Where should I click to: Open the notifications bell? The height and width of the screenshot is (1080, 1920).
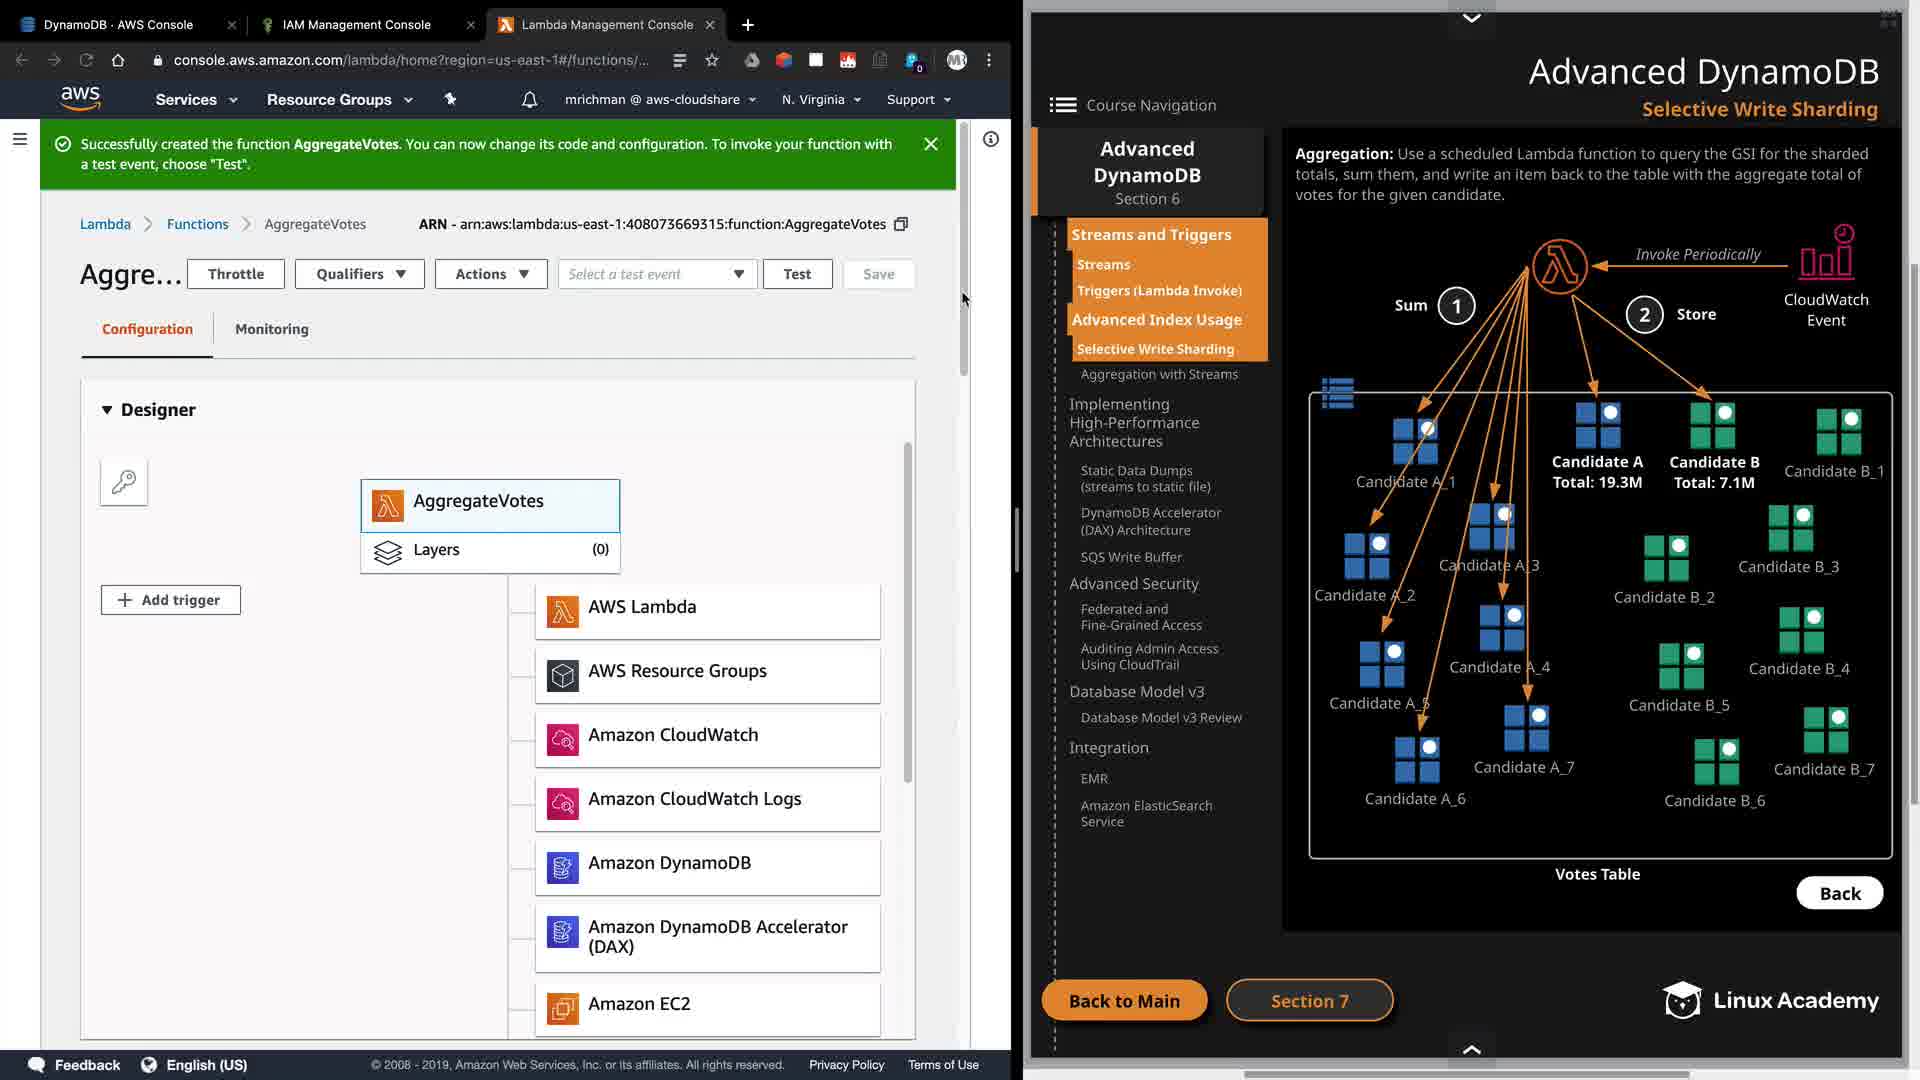pyautogui.click(x=530, y=99)
